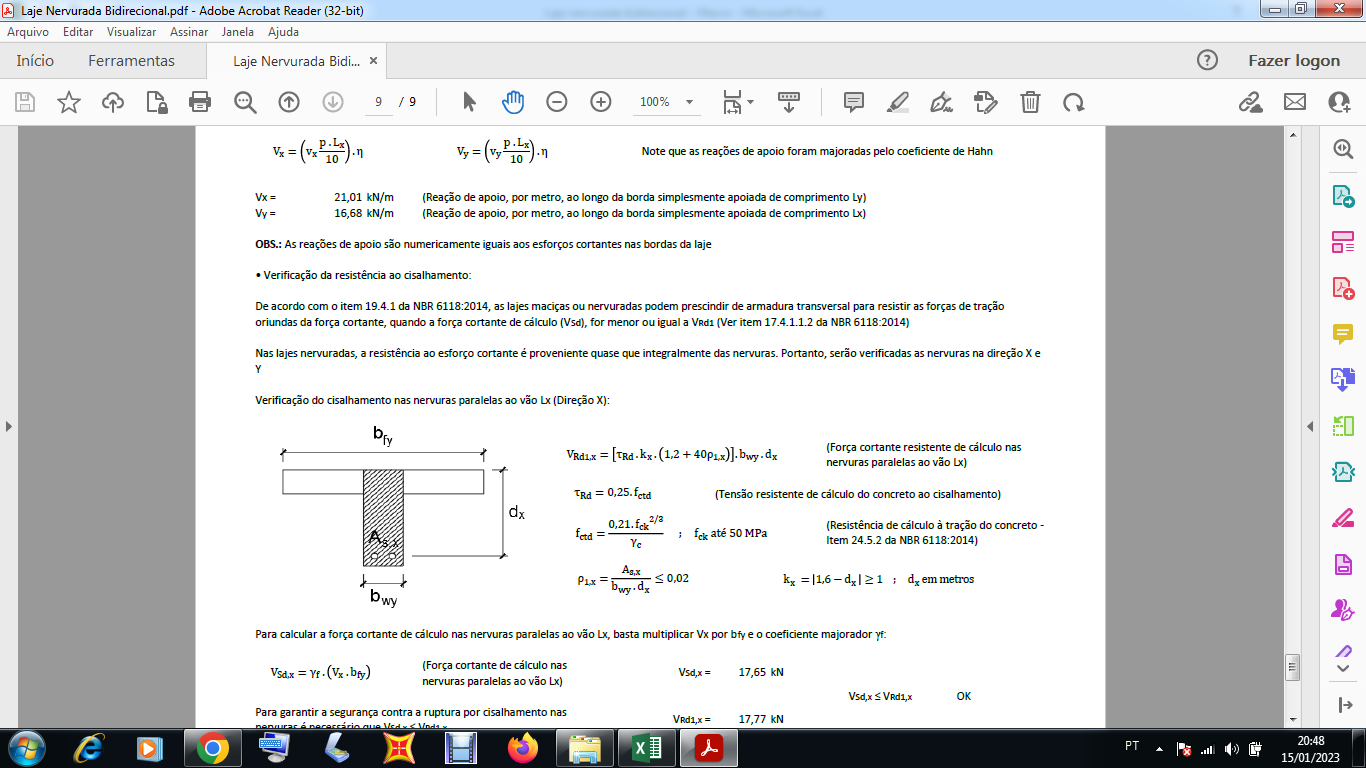Click the volume speaker tray icon

point(1231,748)
